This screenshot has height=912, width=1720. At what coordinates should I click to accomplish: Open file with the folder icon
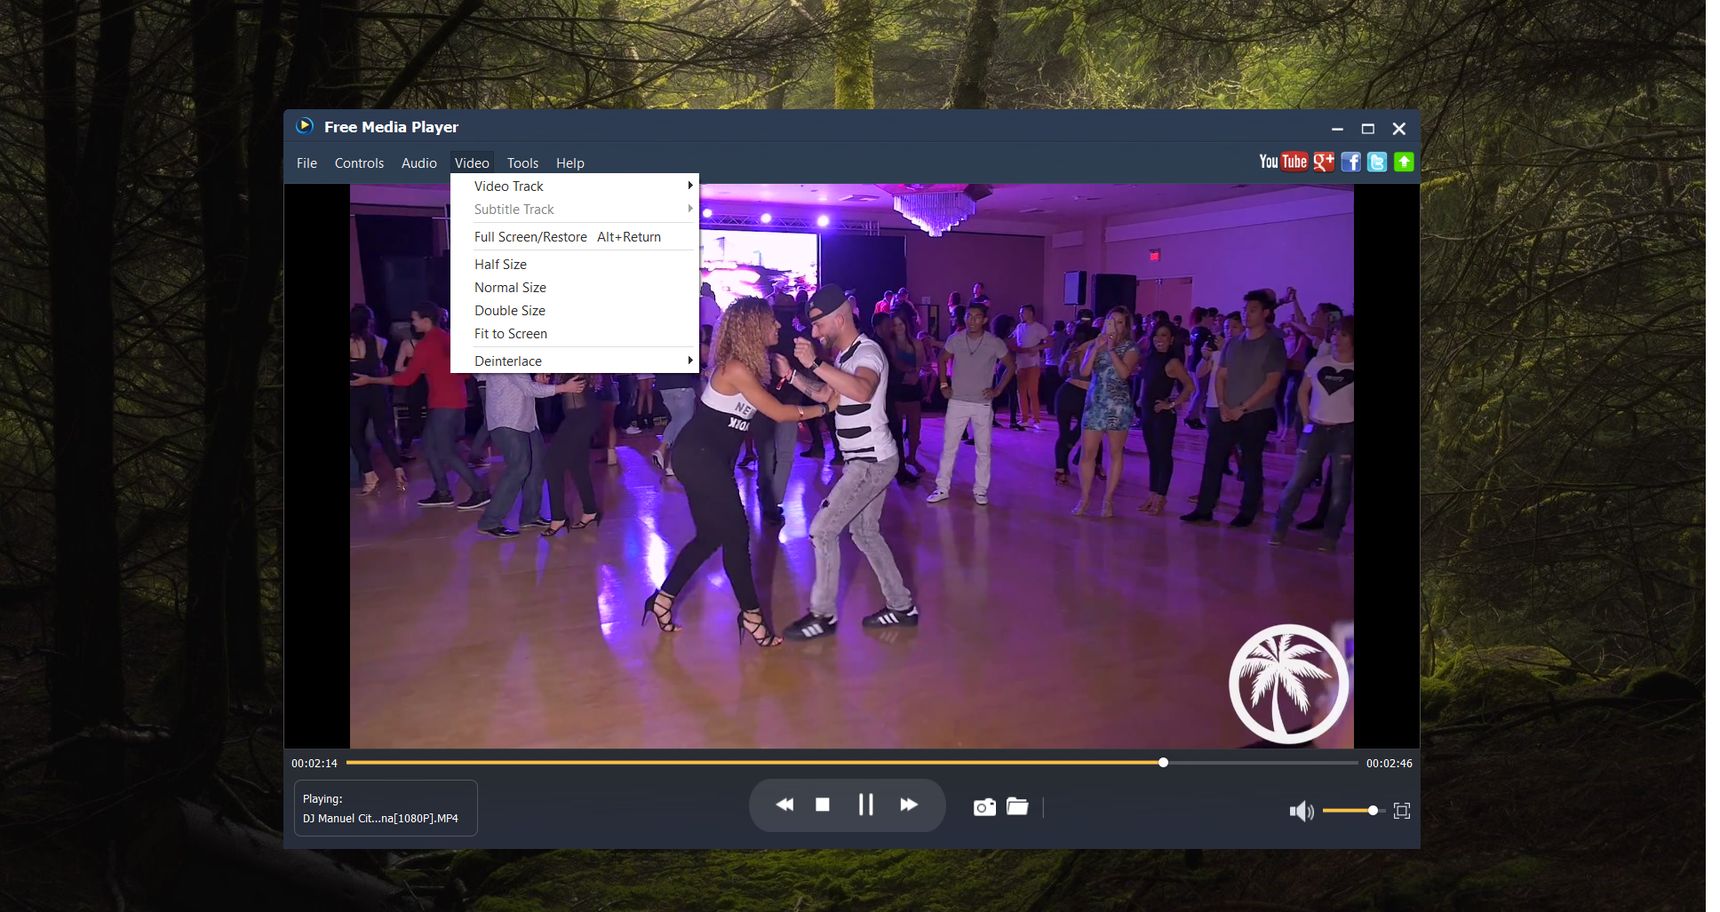[1018, 806]
